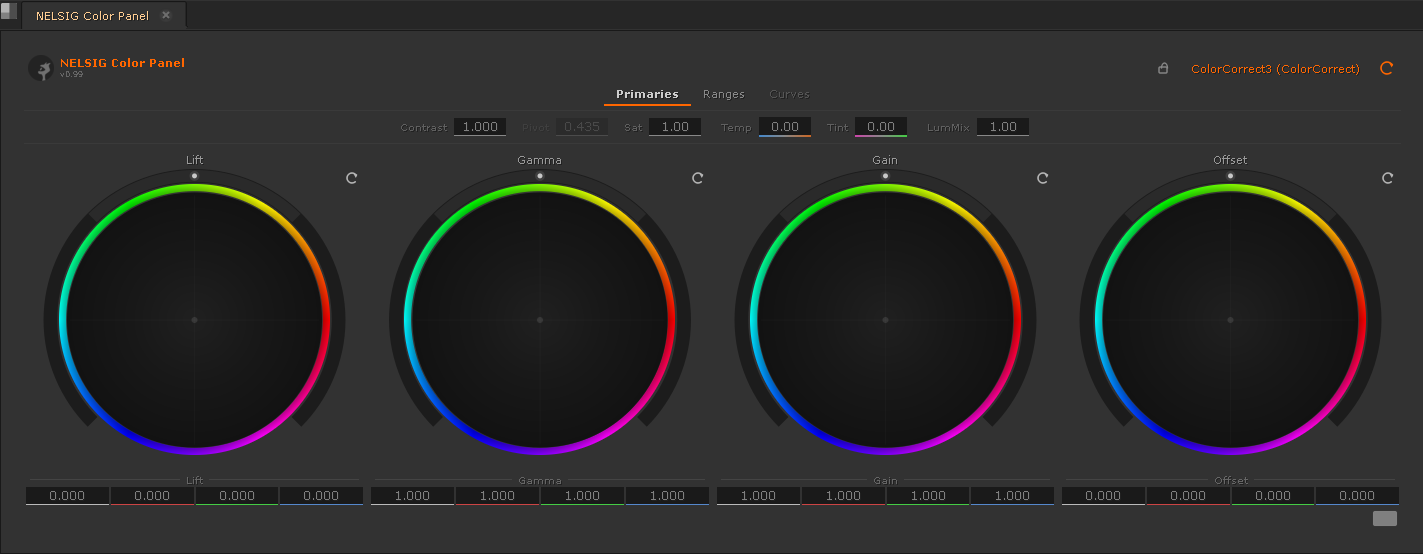Reset the Gain color wheel
Screen dimensions: 1423x554
tap(1042, 178)
